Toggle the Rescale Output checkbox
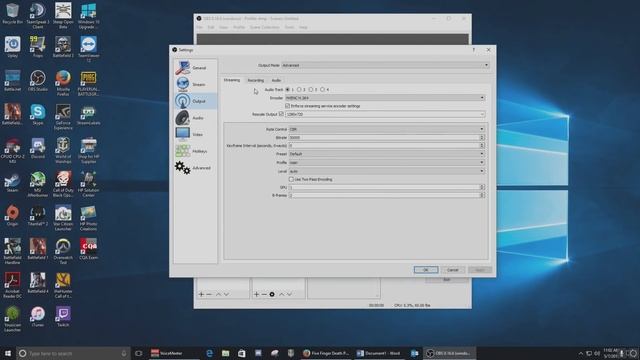The image size is (640, 360). click(281, 114)
